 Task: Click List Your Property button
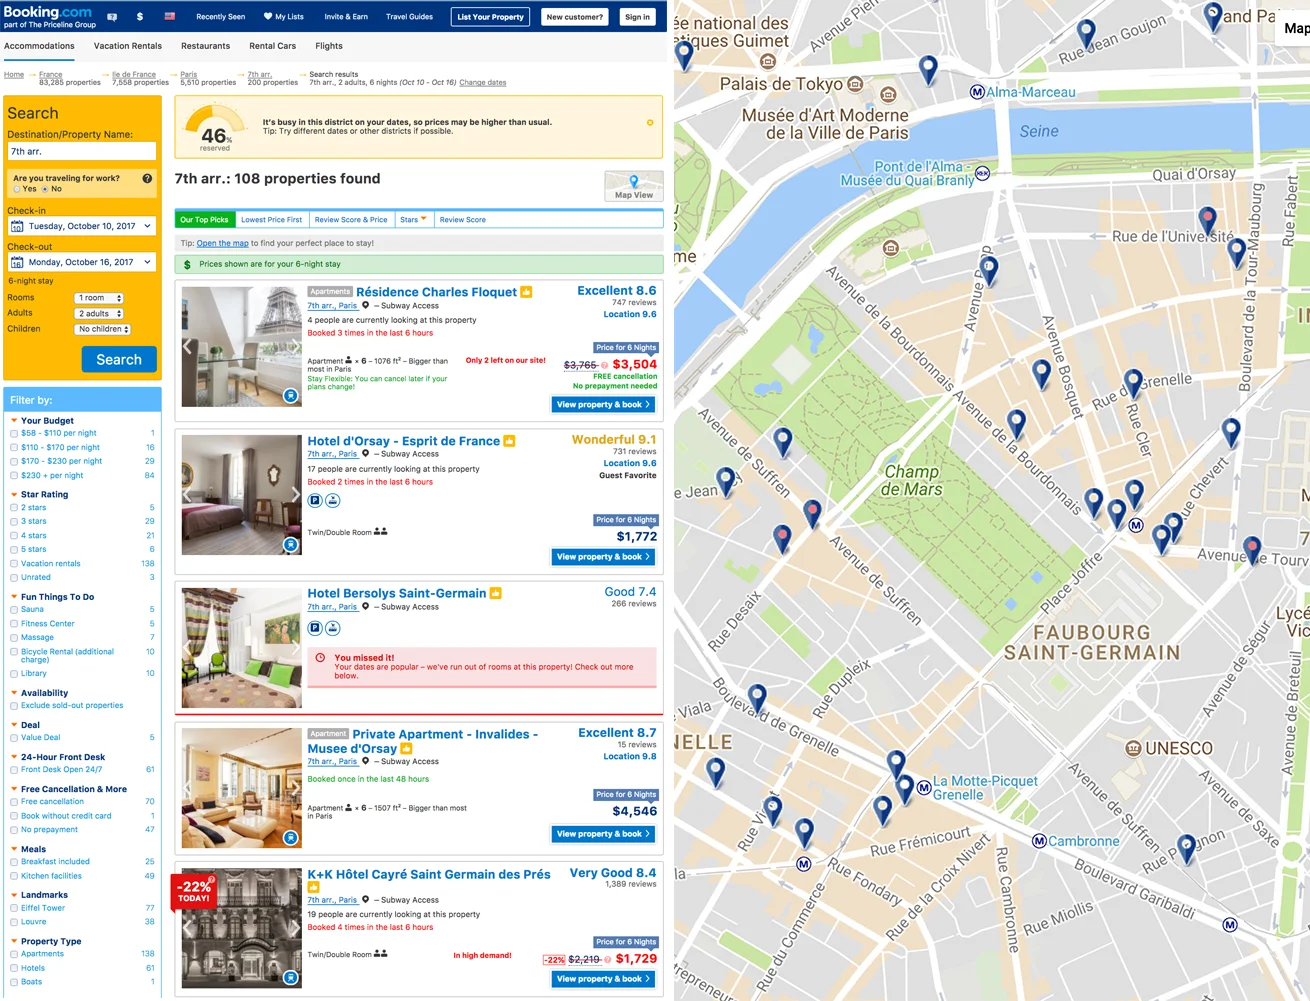tap(490, 17)
